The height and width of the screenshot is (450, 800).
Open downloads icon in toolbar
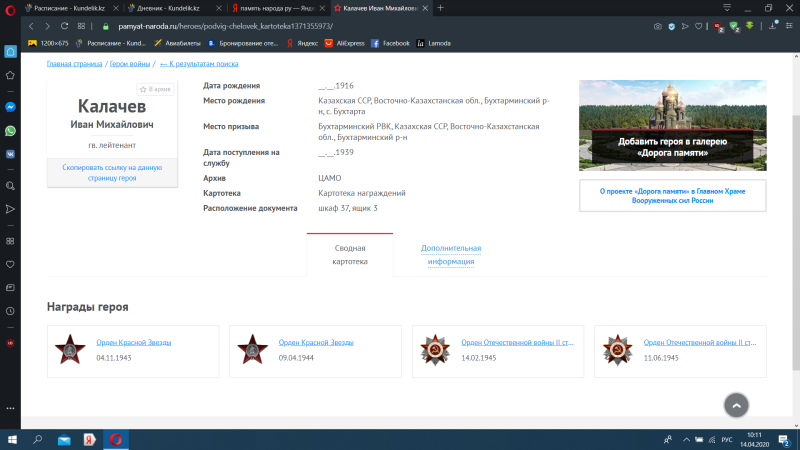click(x=772, y=26)
